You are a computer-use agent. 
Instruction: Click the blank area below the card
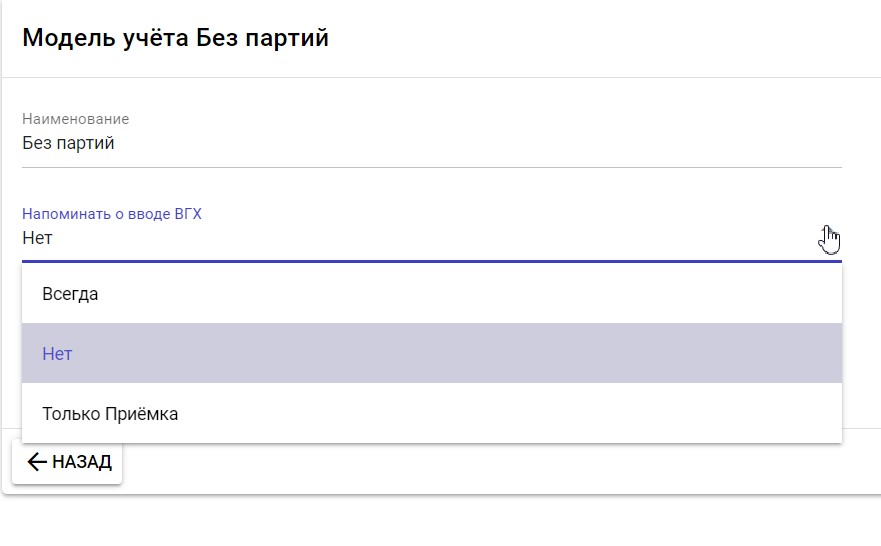(440, 522)
